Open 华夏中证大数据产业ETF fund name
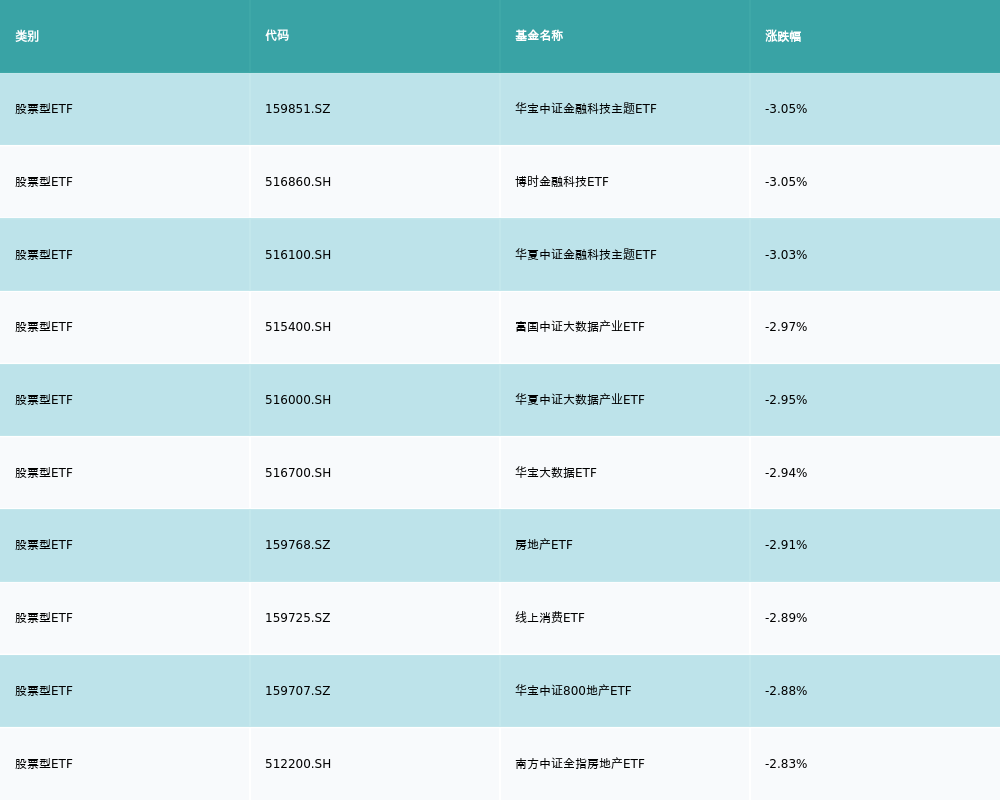The width and height of the screenshot is (1000, 800). 580,400
